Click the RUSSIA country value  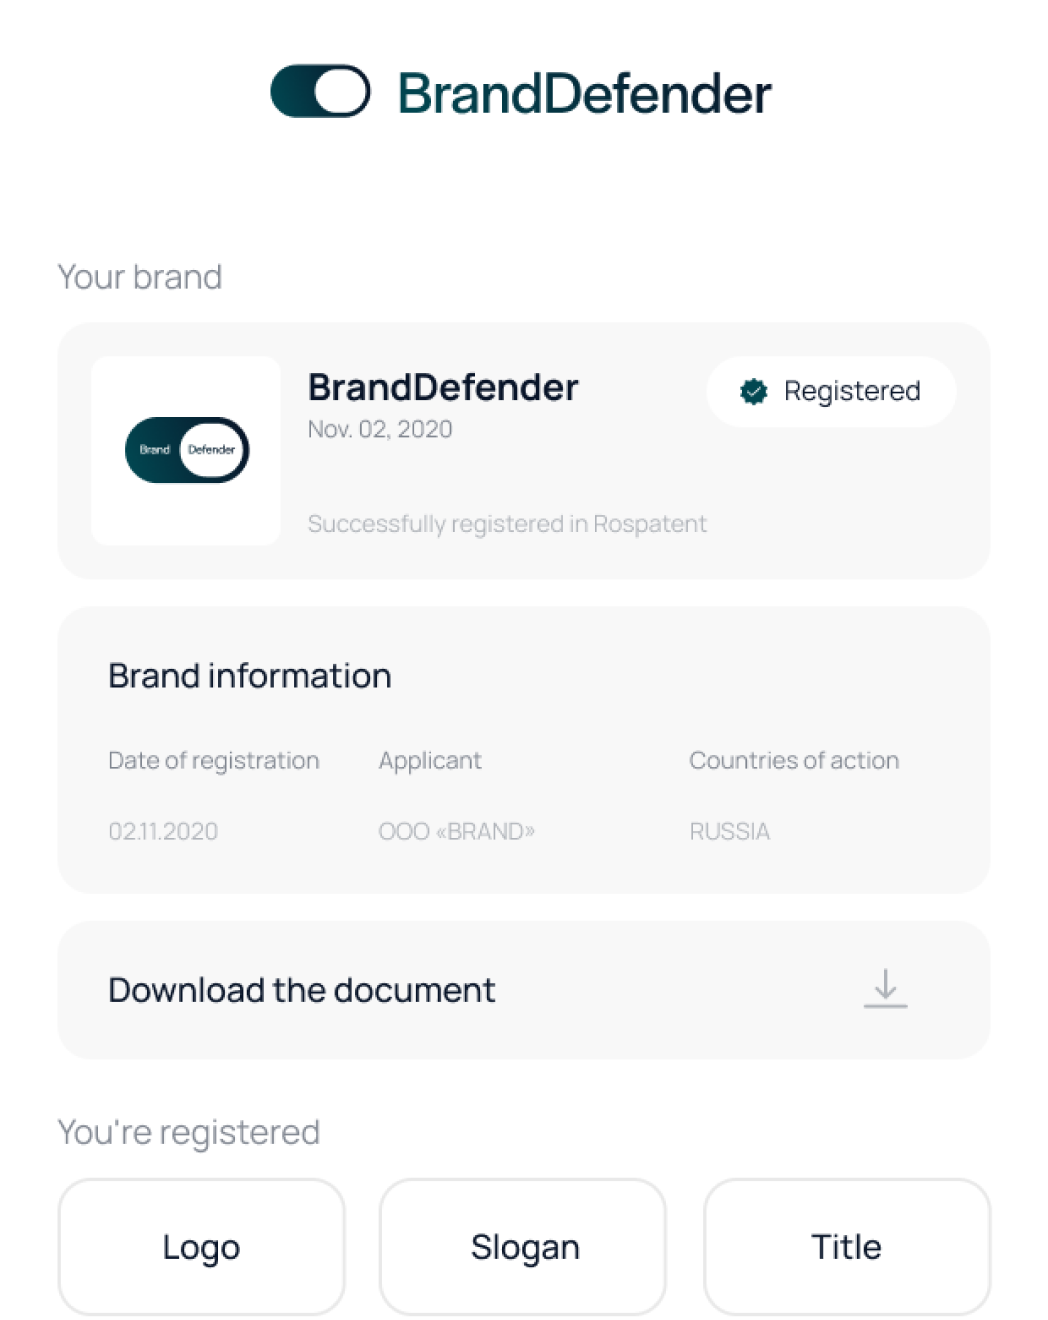click(730, 831)
